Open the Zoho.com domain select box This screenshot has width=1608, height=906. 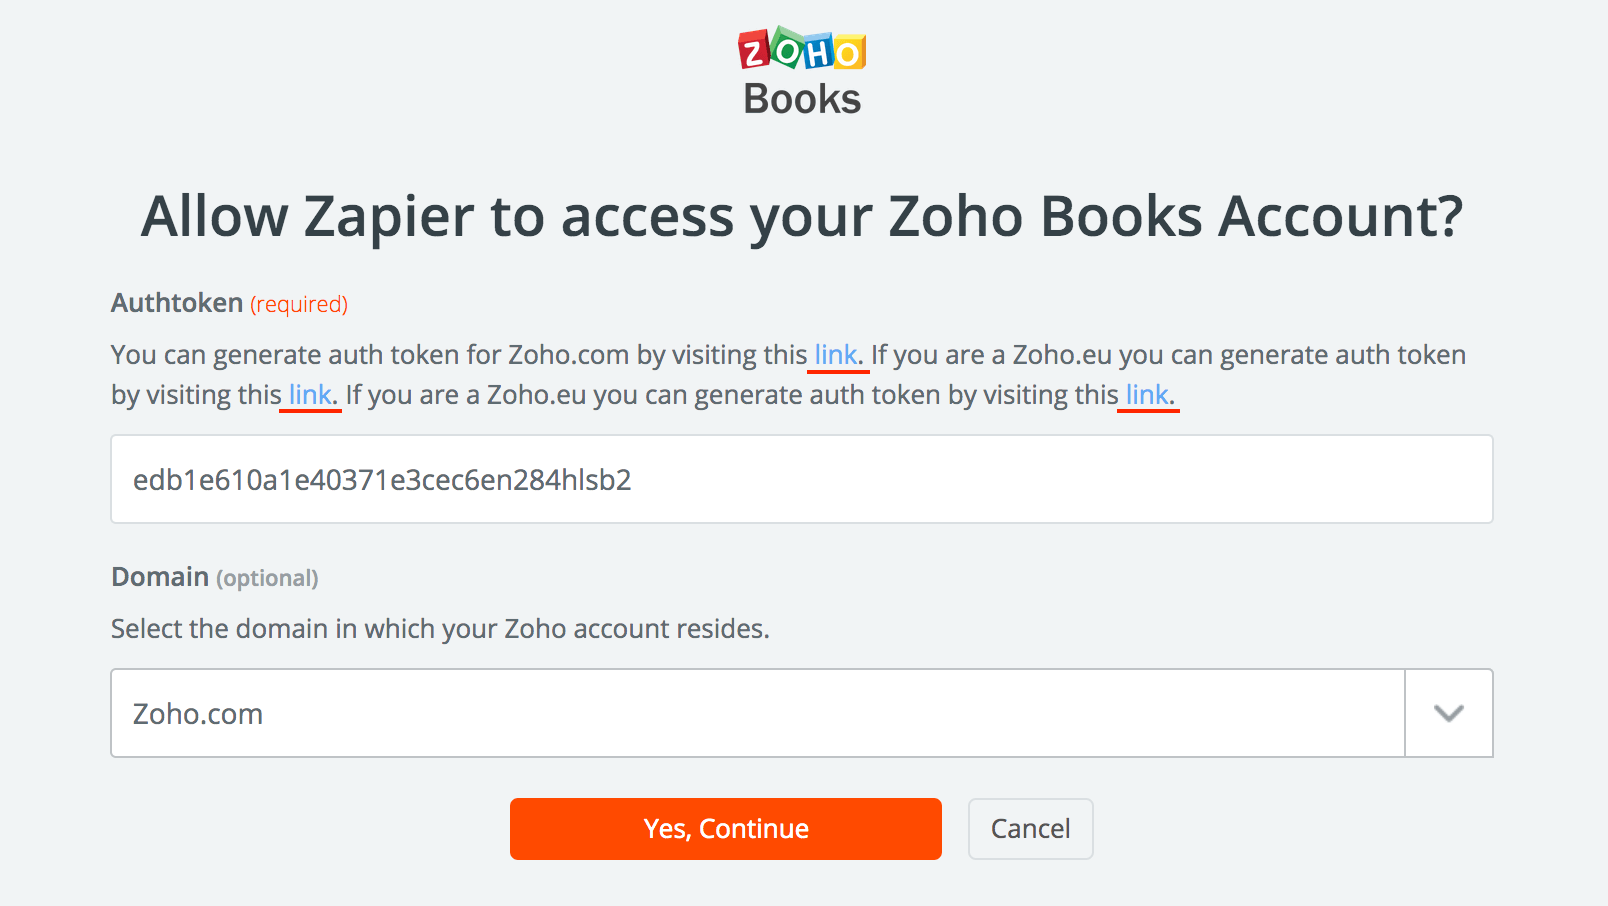click(x=757, y=713)
